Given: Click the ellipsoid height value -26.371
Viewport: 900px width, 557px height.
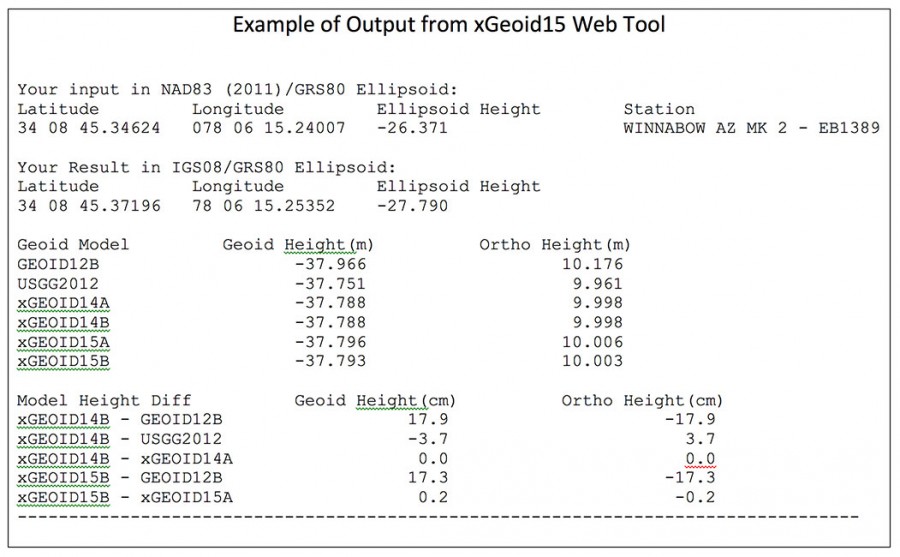Looking at the screenshot, I should [411, 128].
